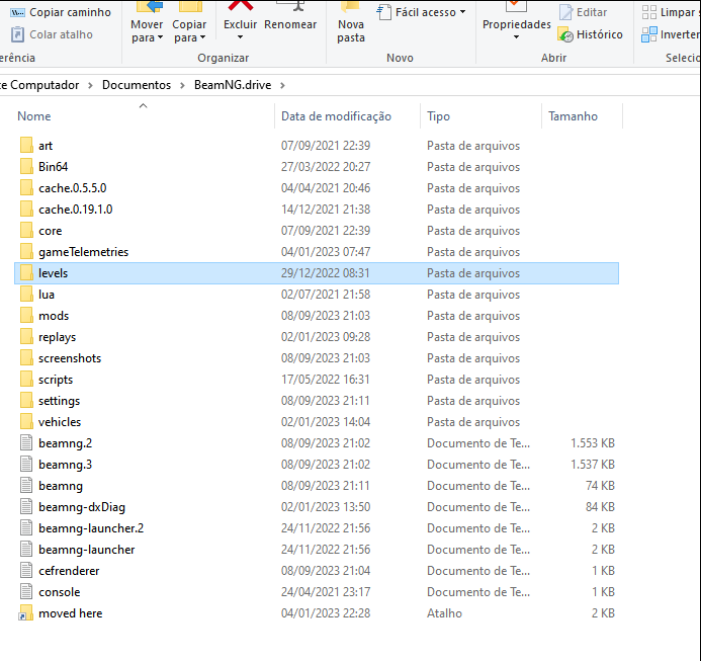
Task: Click the Copiar caminho ribbon icon
Action: click(17, 13)
